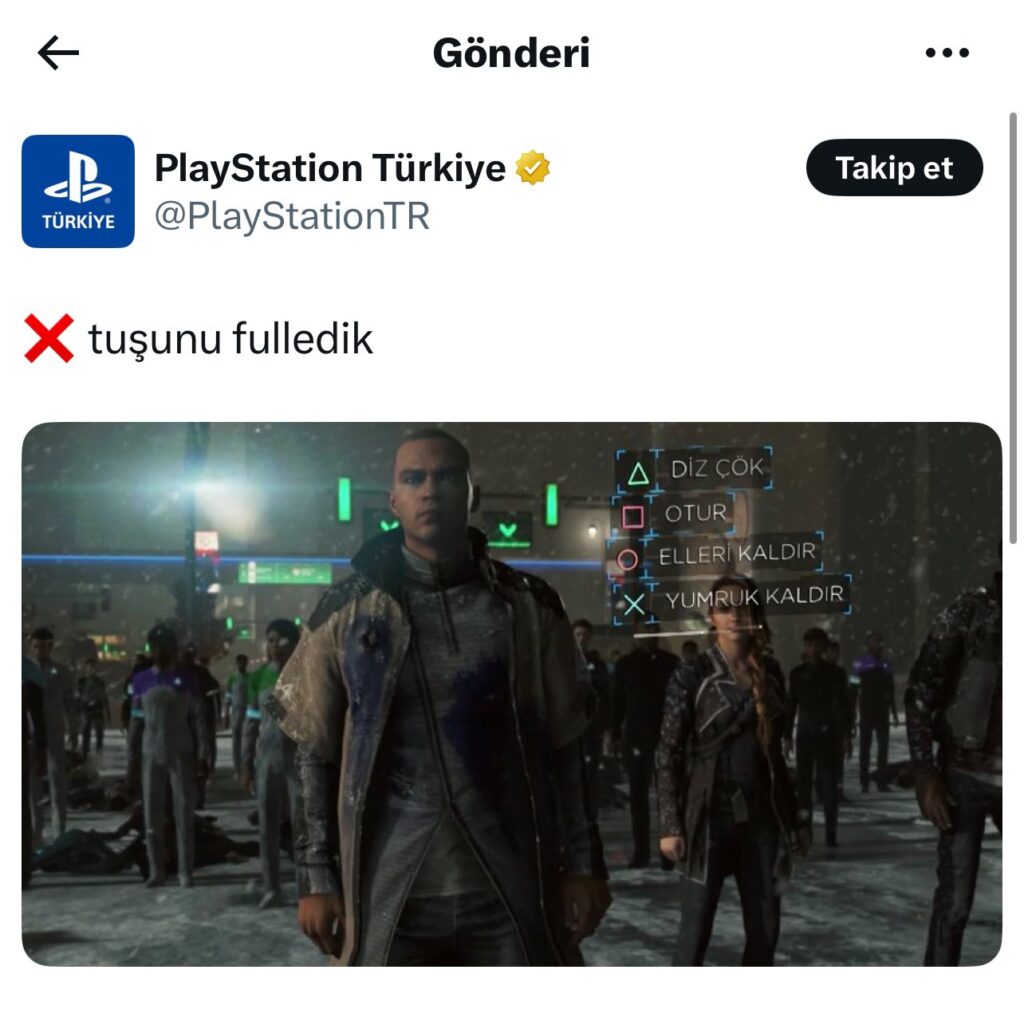
Task: Click the PlayStation Türkiye display name
Action: coord(330,168)
